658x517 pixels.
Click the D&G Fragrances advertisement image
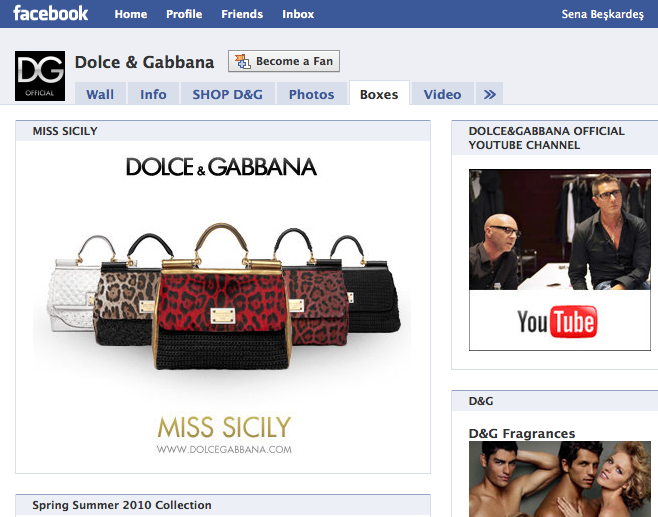point(560,479)
